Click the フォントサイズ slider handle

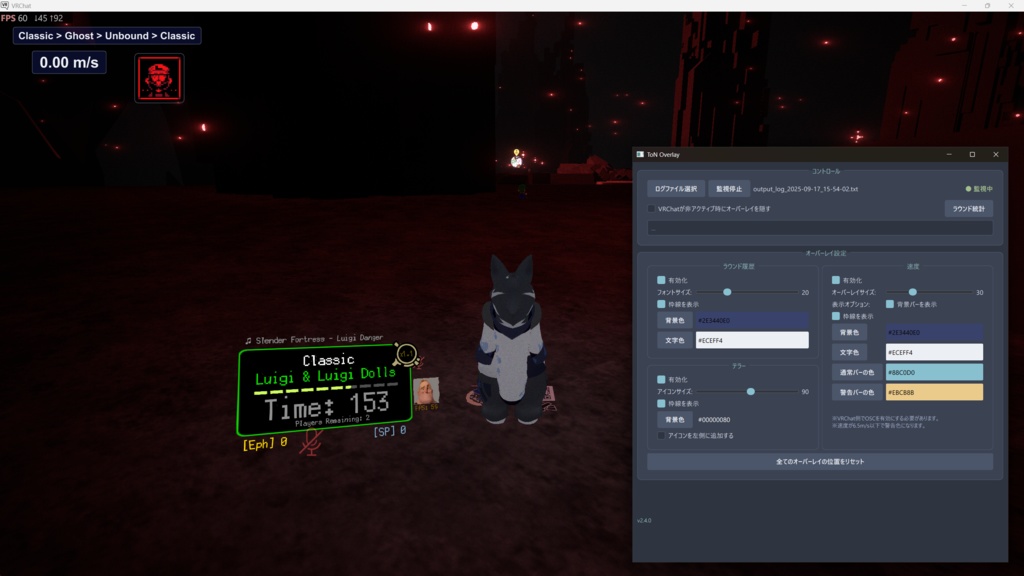coord(727,293)
